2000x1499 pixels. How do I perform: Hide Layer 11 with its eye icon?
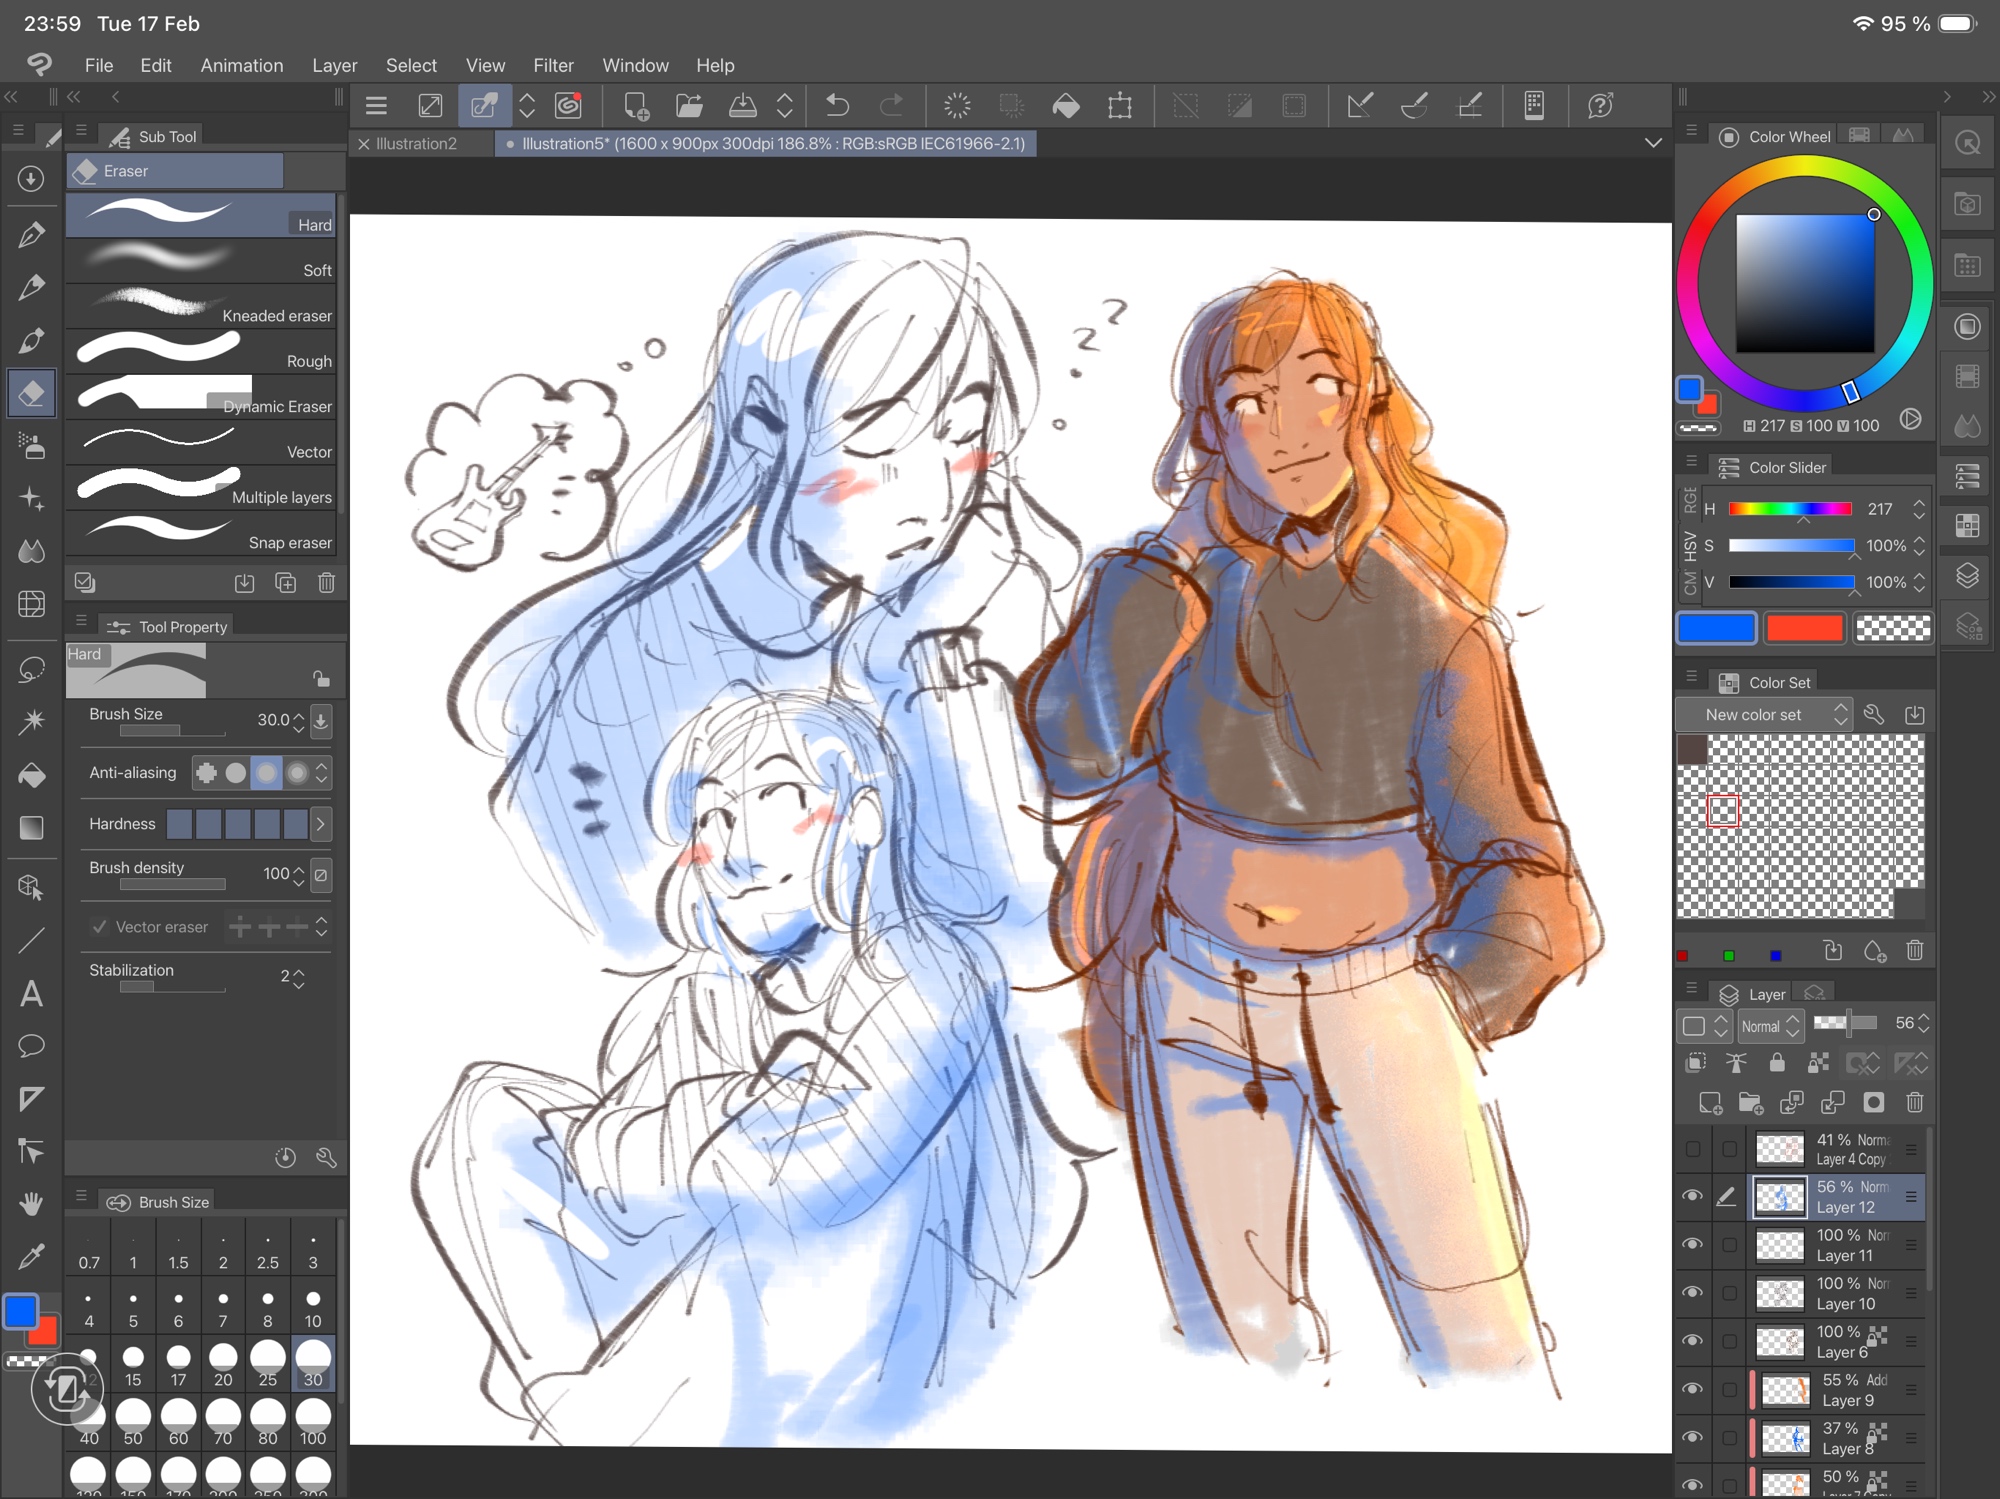point(1692,1244)
